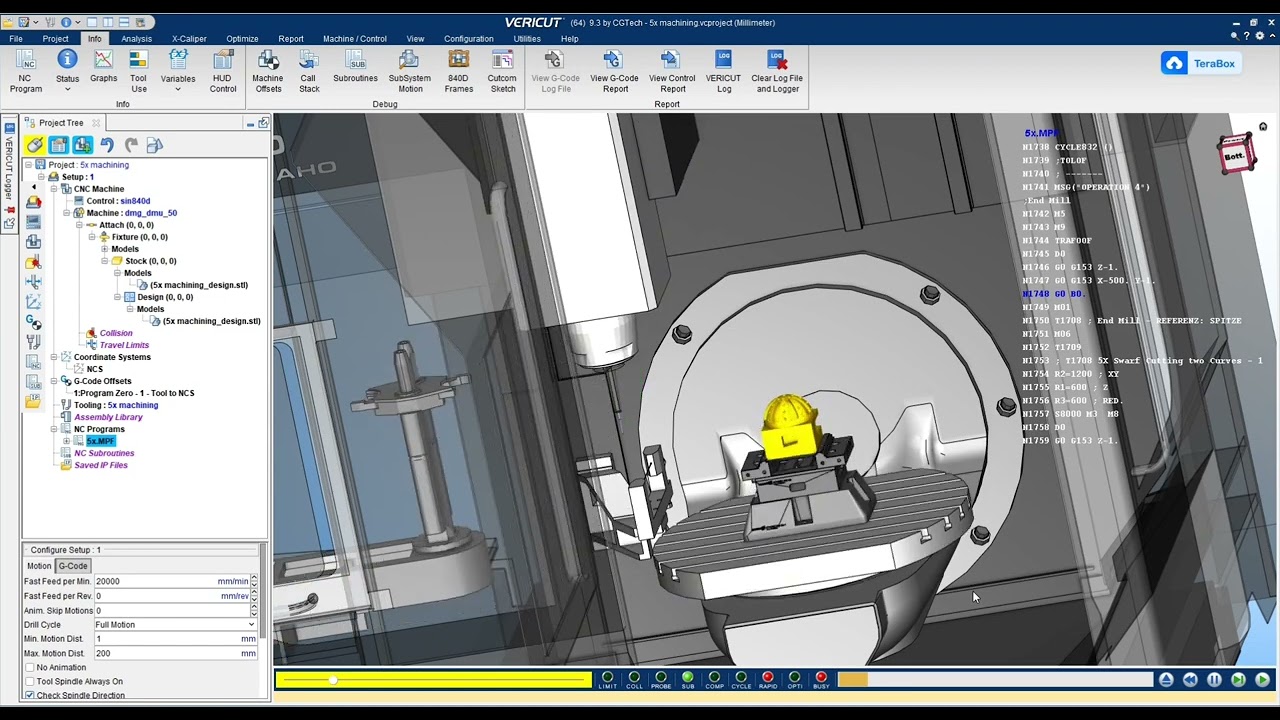Open 840D Frames window
Viewport: 1280px width, 720px height.
[459, 72]
